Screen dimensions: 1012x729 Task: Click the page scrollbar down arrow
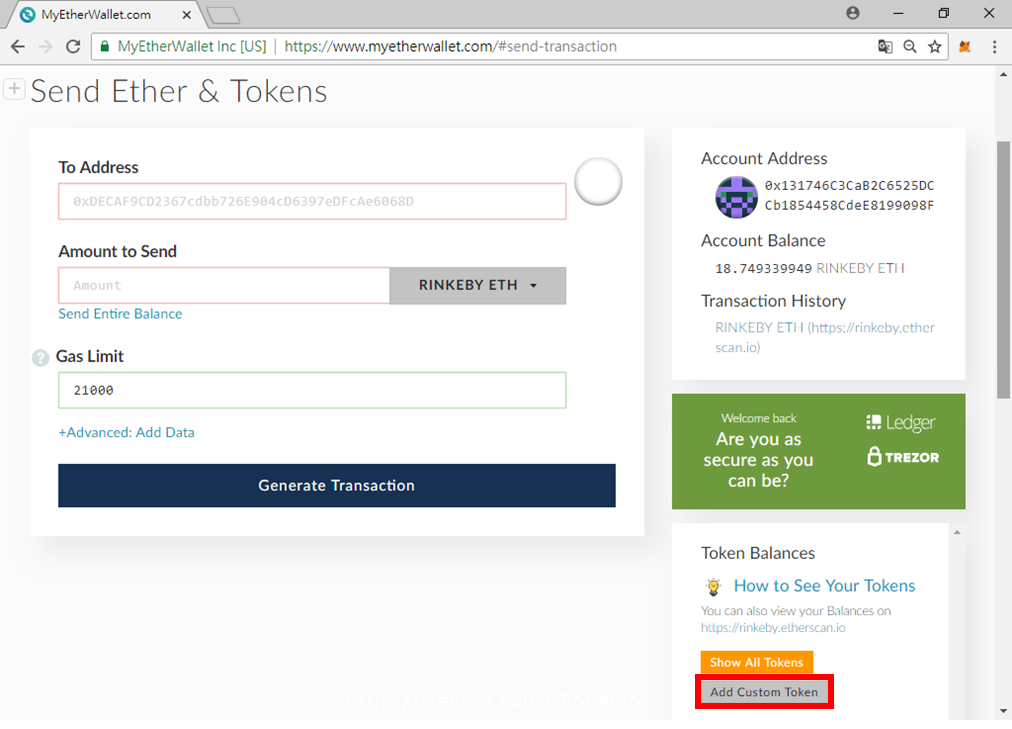tap(1004, 711)
